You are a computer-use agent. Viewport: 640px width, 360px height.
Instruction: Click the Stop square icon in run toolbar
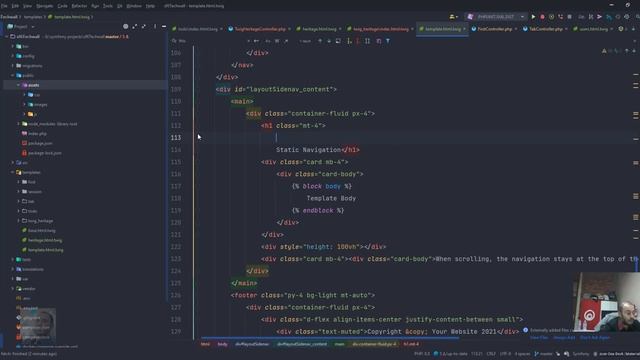pos(569,17)
